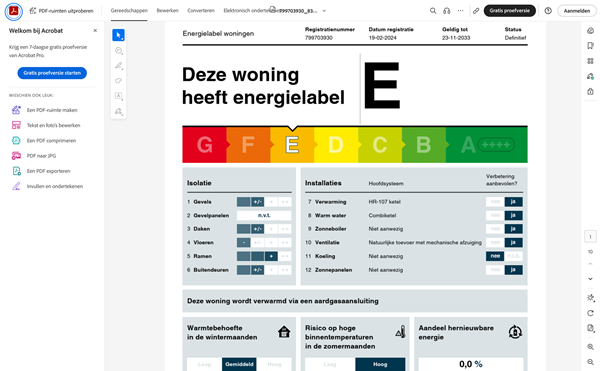Viewport: 600px width, 371px height.
Task: Expand the file name dropdown chevron
Action: (324, 11)
